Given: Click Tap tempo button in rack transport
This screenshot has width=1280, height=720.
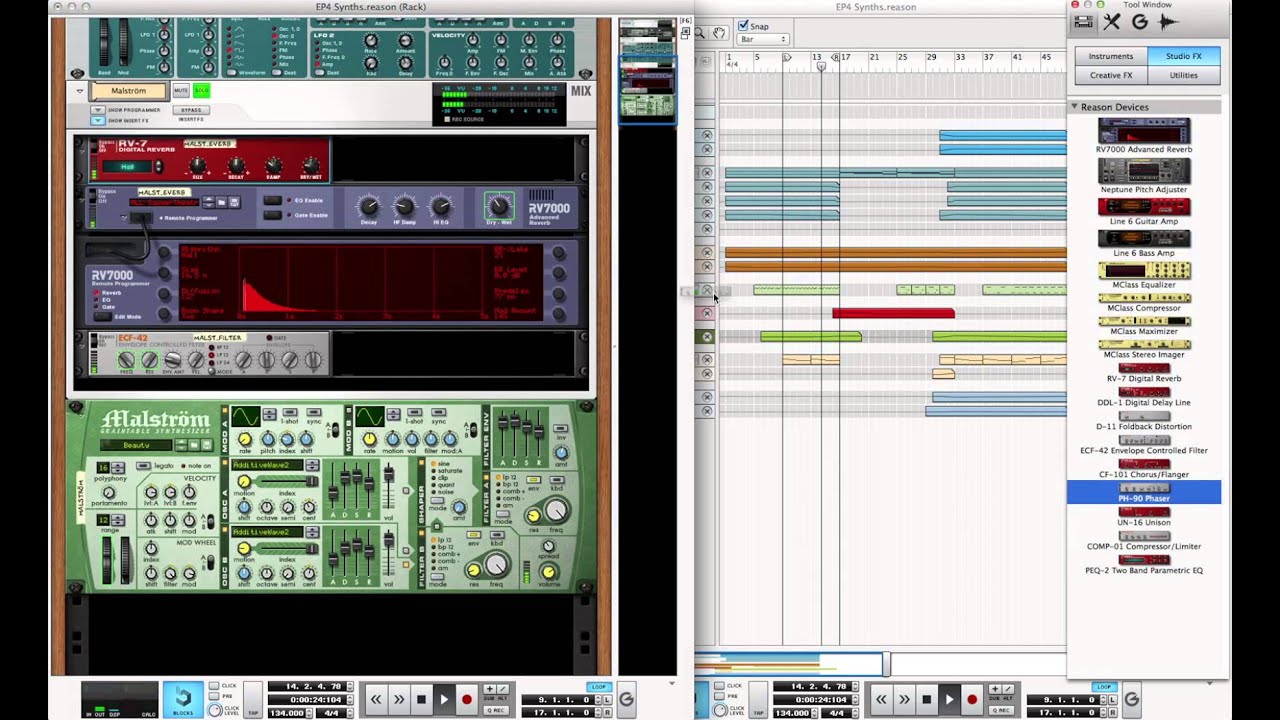Looking at the screenshot, I should click(253, 699).
